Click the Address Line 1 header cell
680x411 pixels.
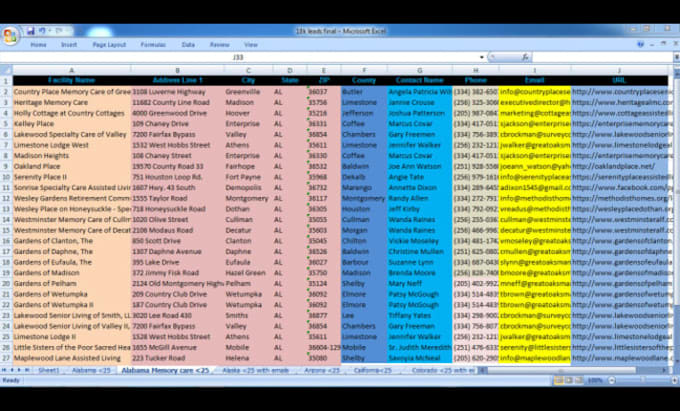177,80
